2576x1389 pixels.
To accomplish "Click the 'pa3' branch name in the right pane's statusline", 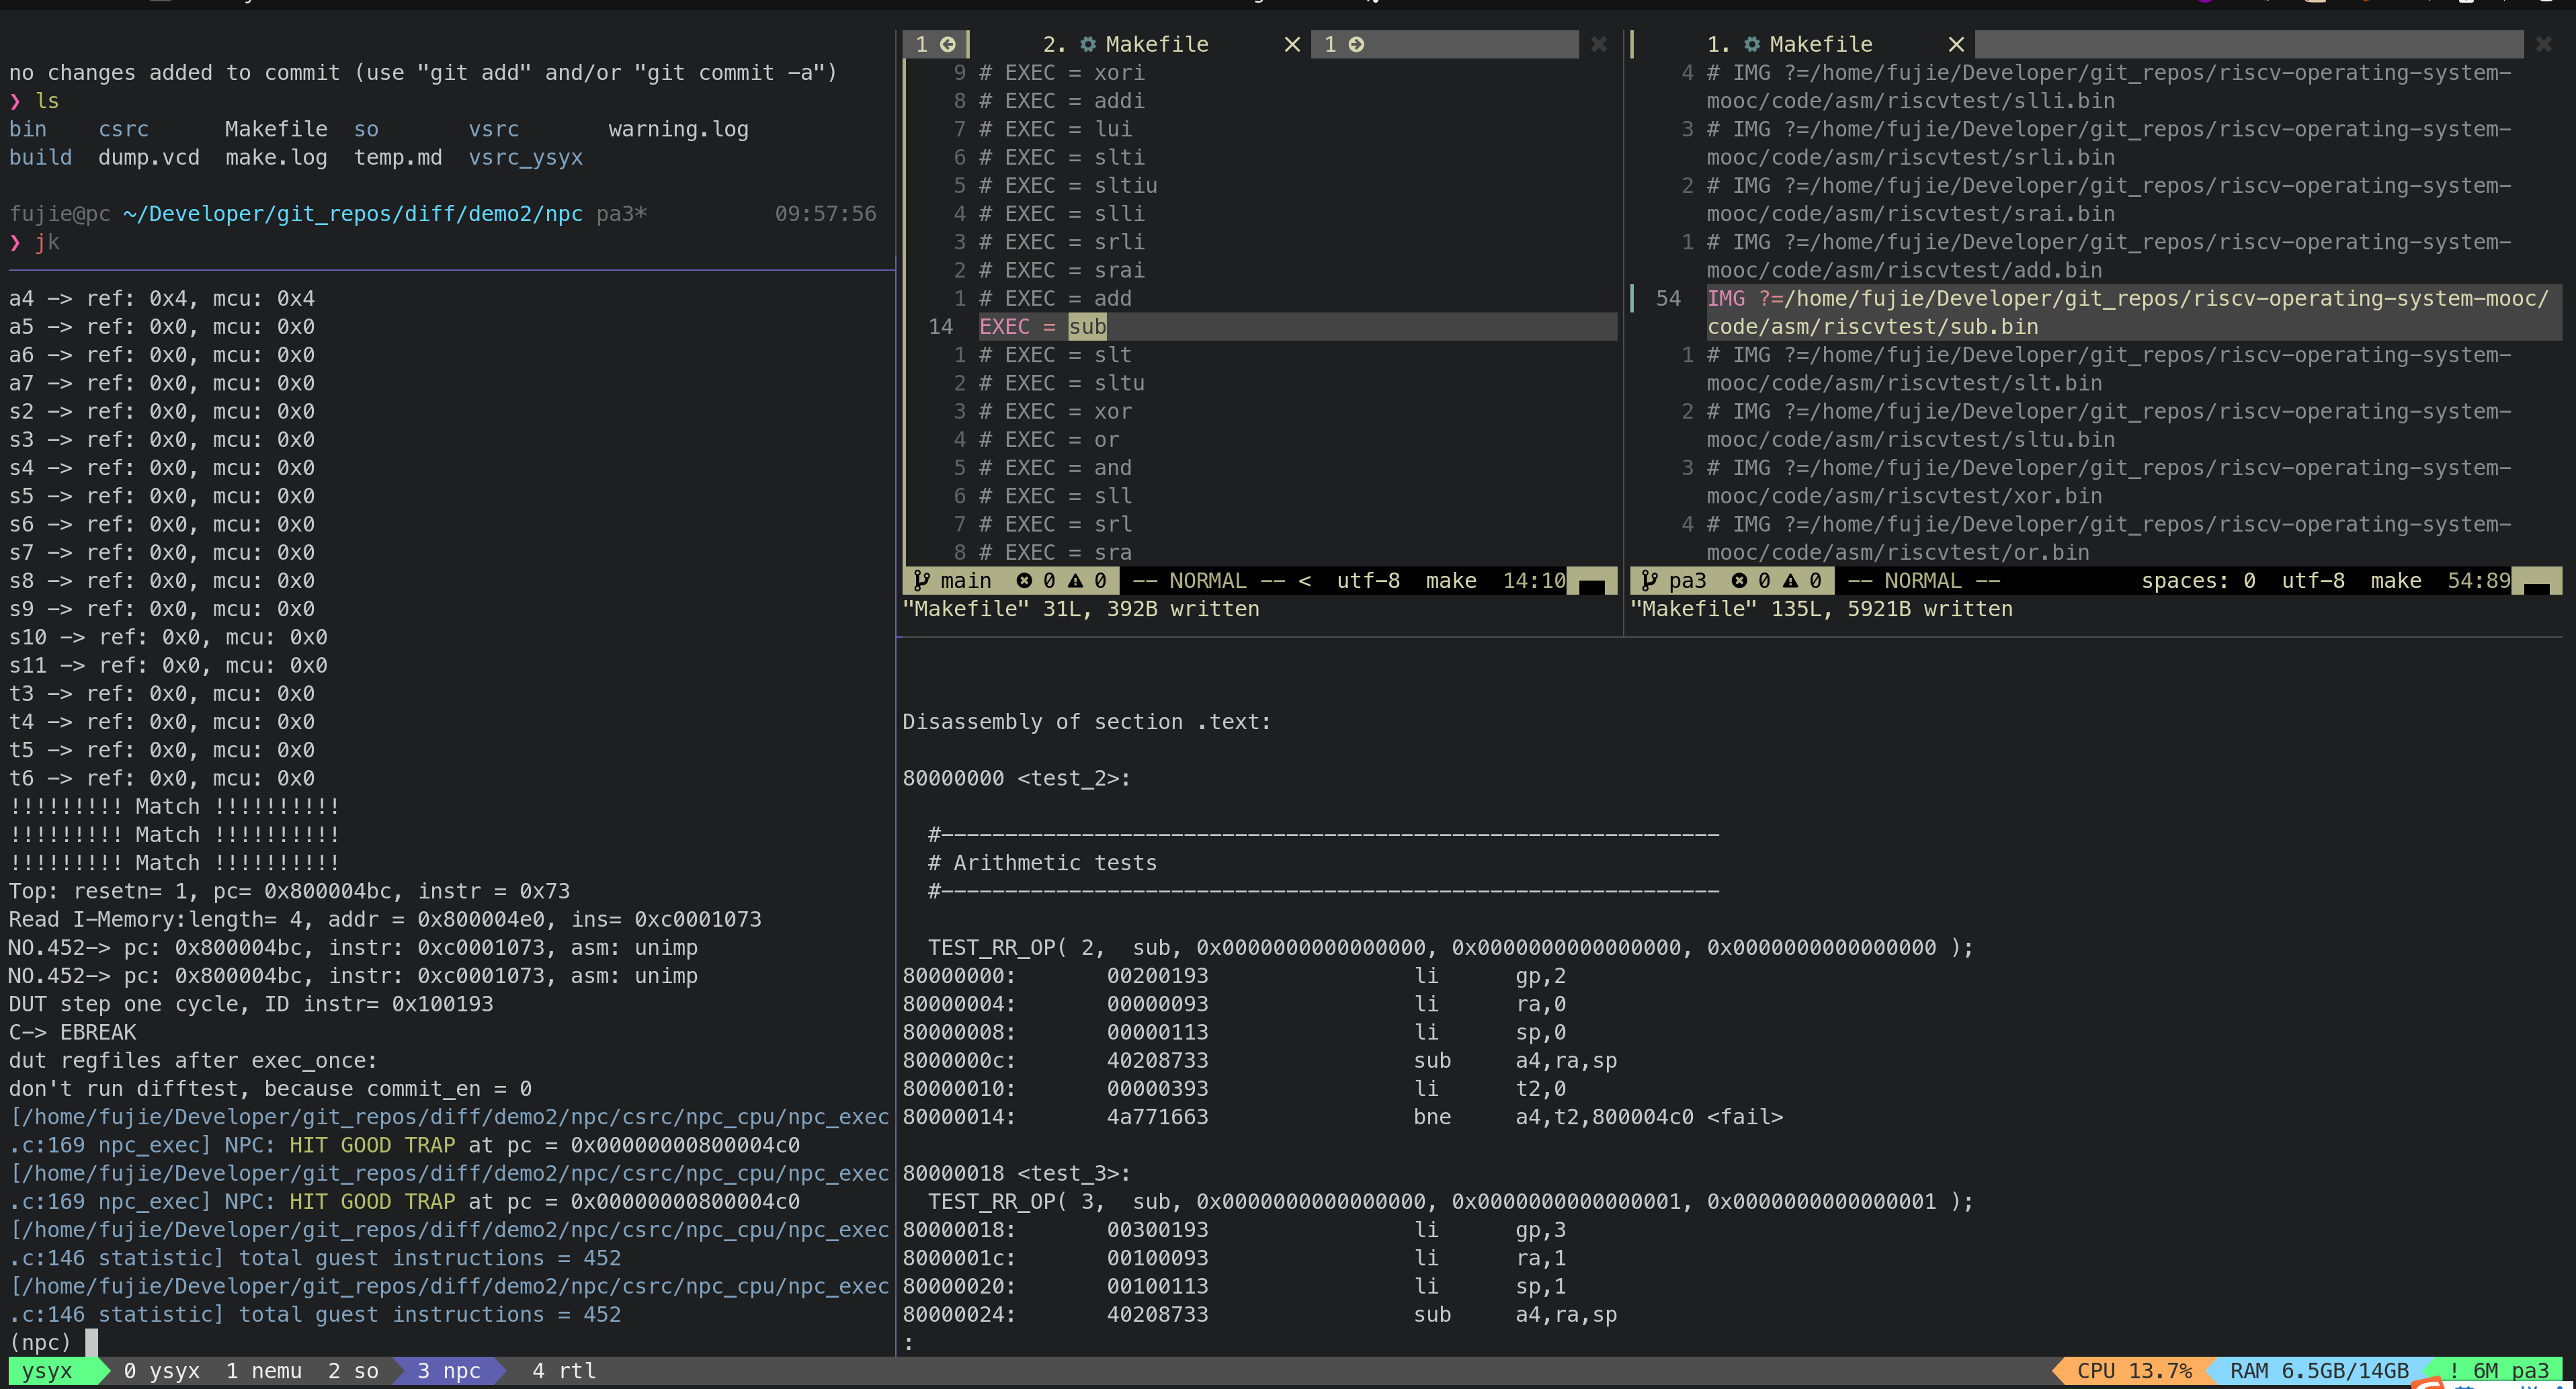I will (1688, 580).
